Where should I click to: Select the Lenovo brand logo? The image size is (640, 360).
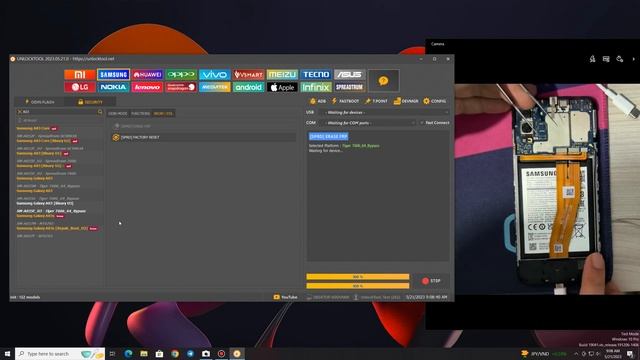click(147, 87)
